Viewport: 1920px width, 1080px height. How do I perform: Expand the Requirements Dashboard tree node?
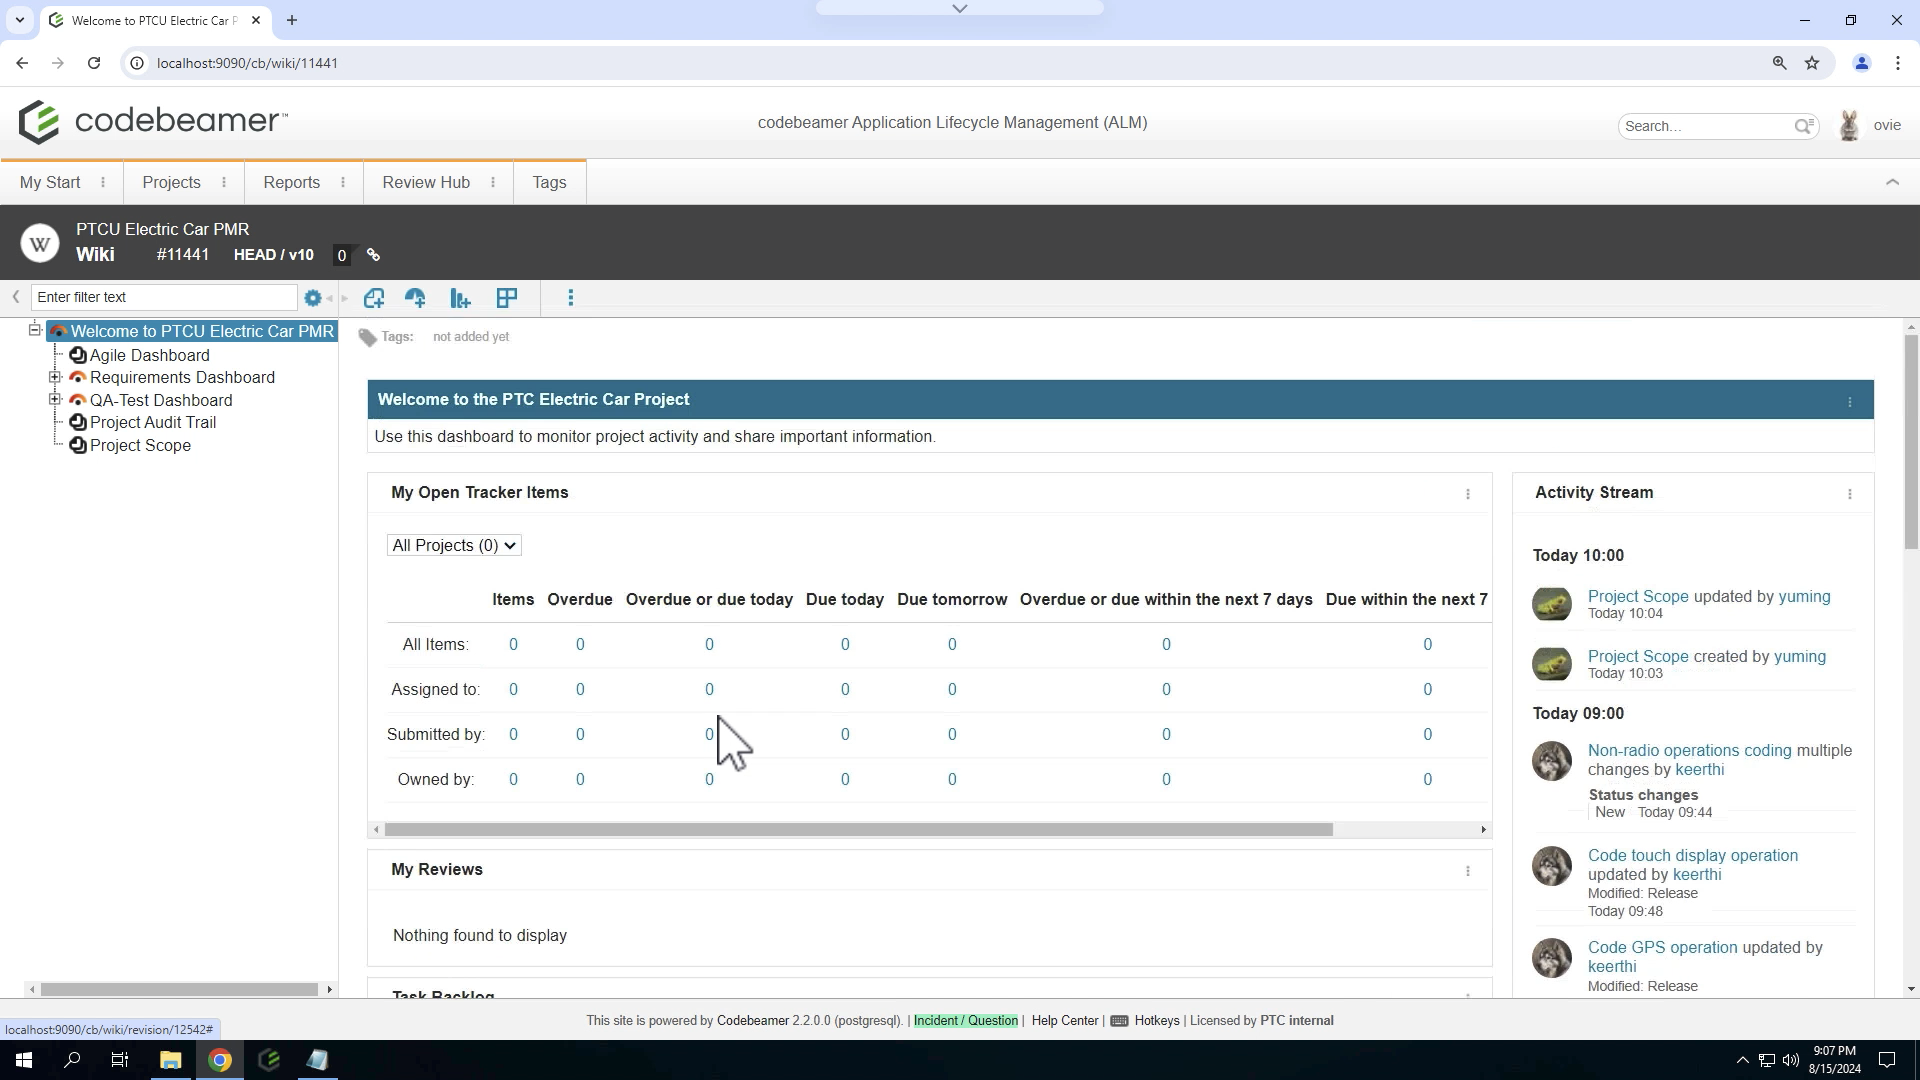click(55, 377)
